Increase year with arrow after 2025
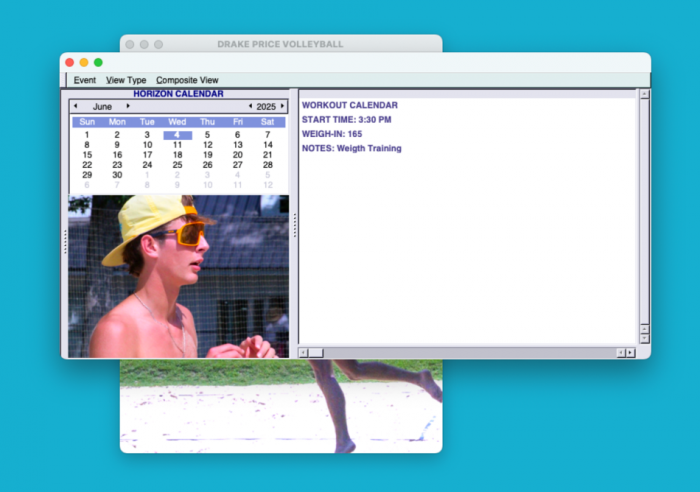 pos(282,106)
